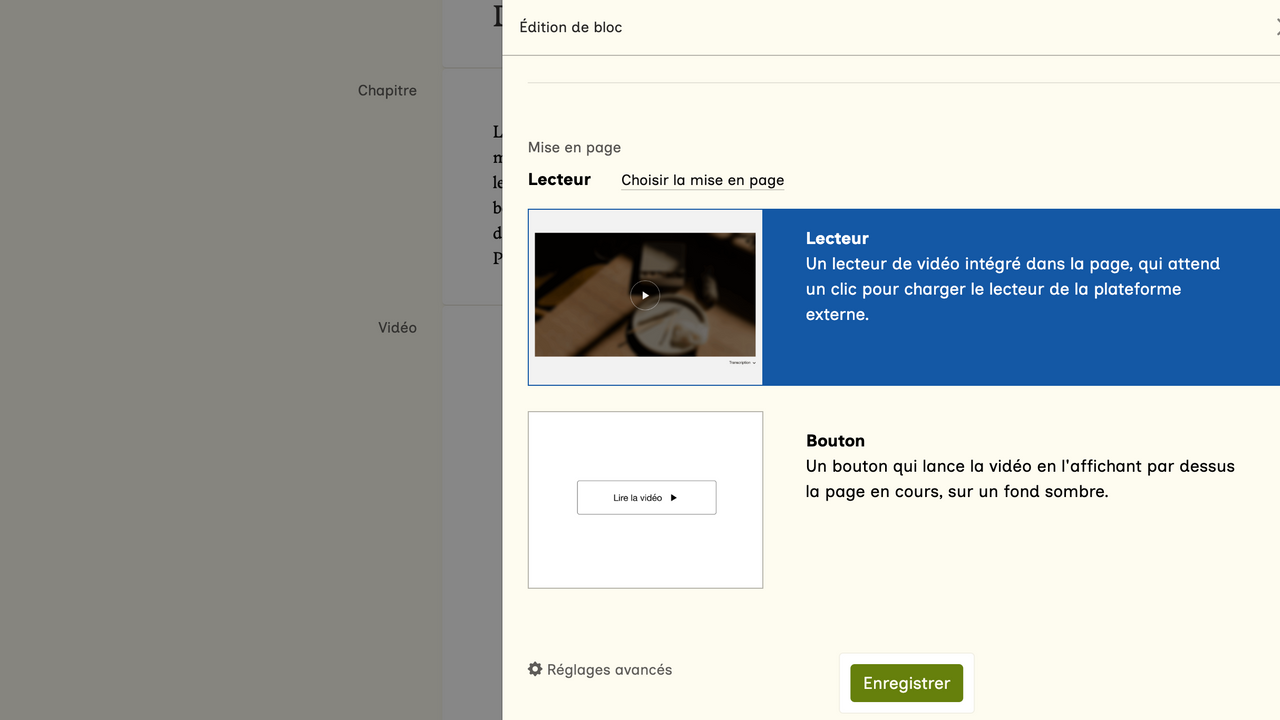
Task: Select the Vidéo block in the page
Action: [x=397, y=327]
